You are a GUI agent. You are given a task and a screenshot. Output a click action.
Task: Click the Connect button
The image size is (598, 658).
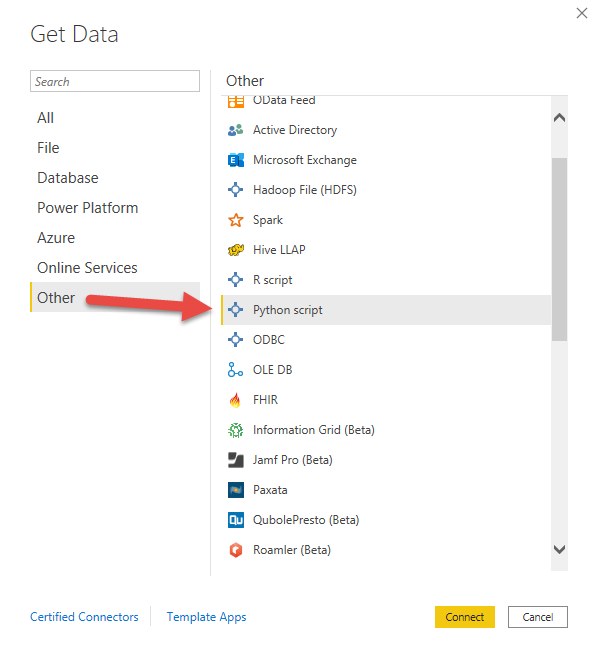pos(465,617)
